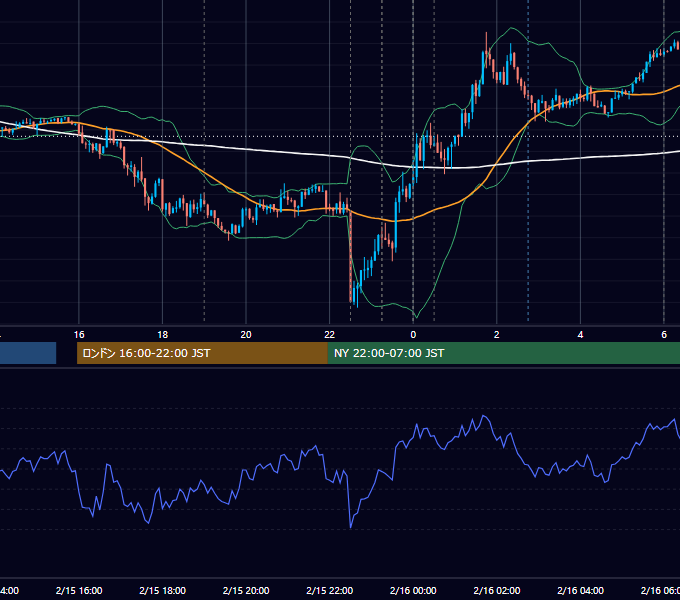
Task: Click the 18 hour label on chart axis
Action: tap(162, 335)
